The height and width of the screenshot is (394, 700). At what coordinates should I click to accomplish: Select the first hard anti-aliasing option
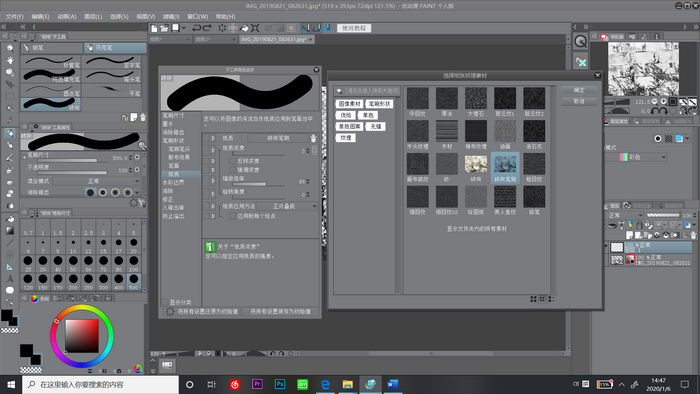tap(90, 192)
